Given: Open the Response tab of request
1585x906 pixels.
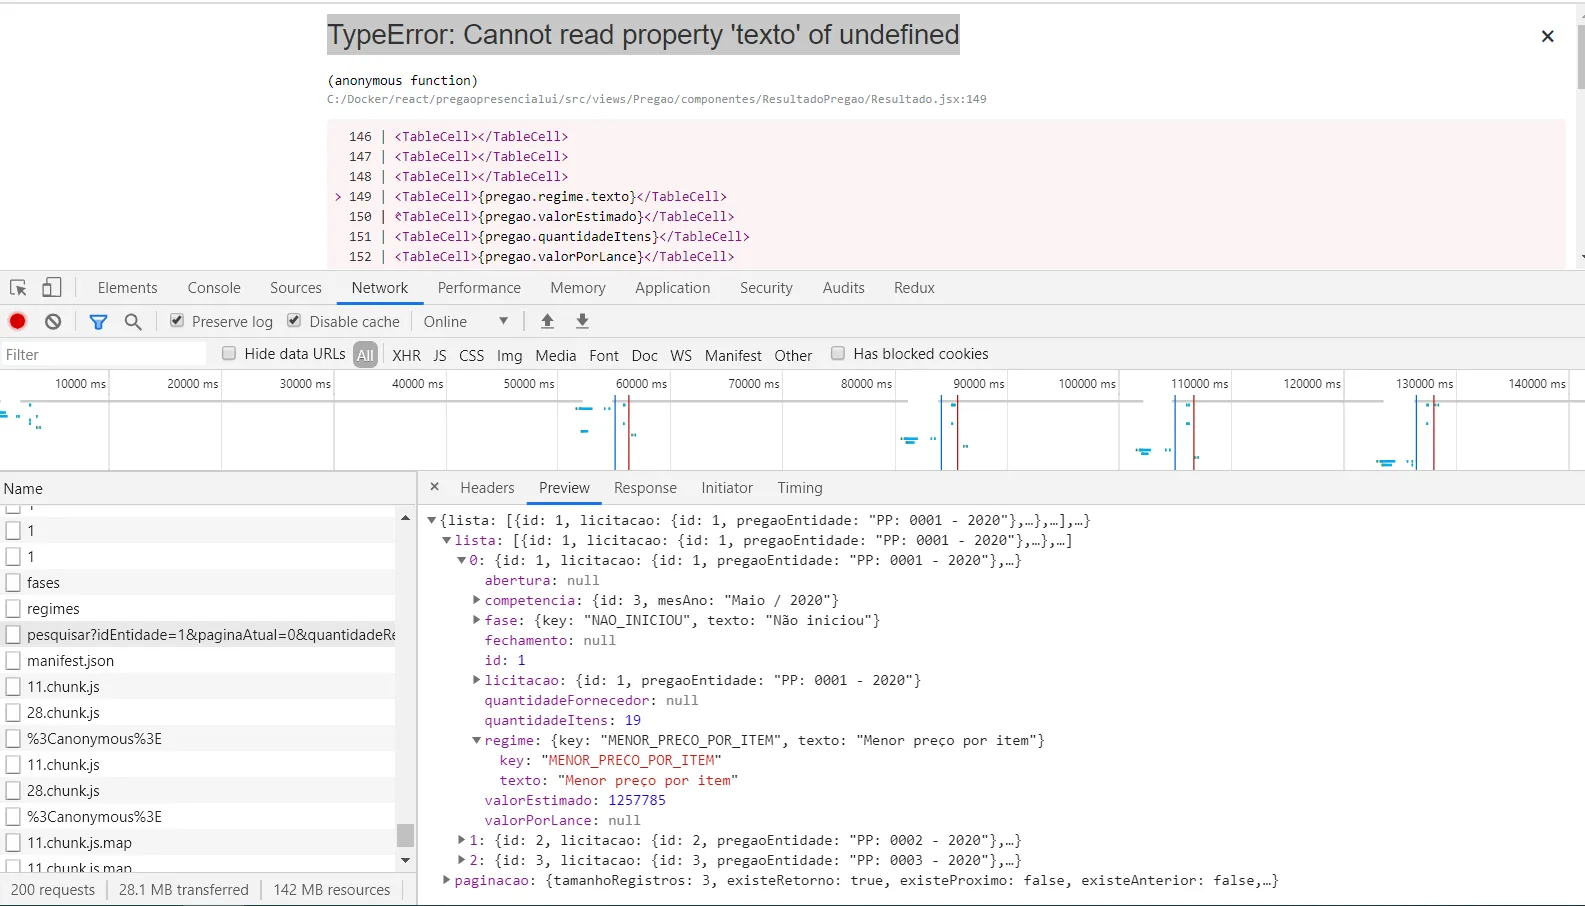Looking at the screenshot, I should pyautogui.click(x=645, y=488).
